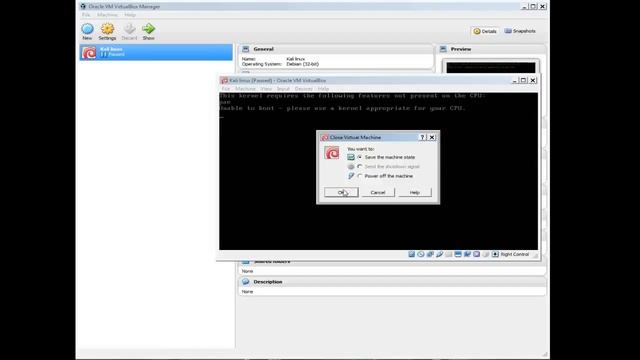This screenshot has height=360, width=640.
Task: Open Settings from the Manager toolbar
Action: click(x=107, y=29)
